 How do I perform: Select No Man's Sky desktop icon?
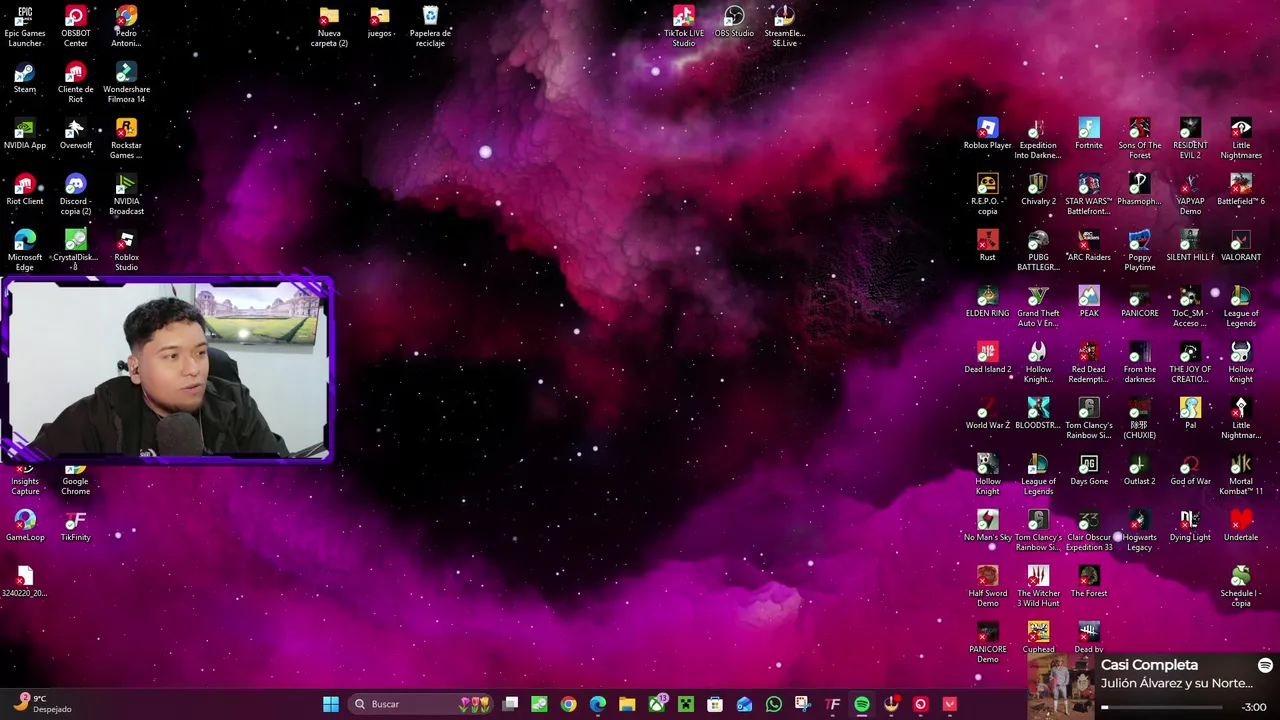987,525
